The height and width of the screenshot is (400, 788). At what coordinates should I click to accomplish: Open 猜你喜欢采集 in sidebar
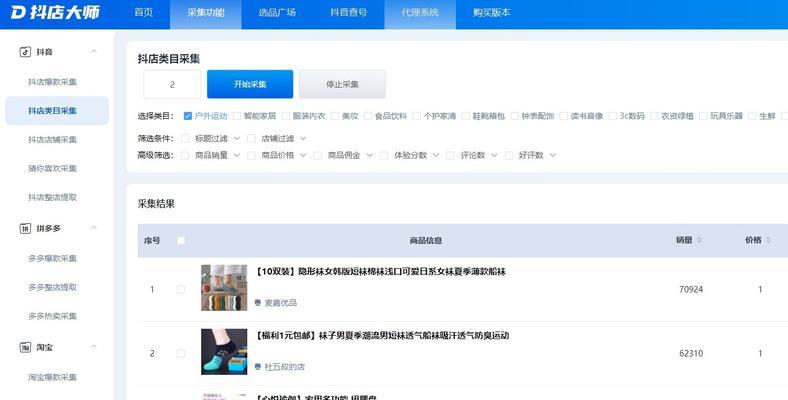(x=52, y=168)
